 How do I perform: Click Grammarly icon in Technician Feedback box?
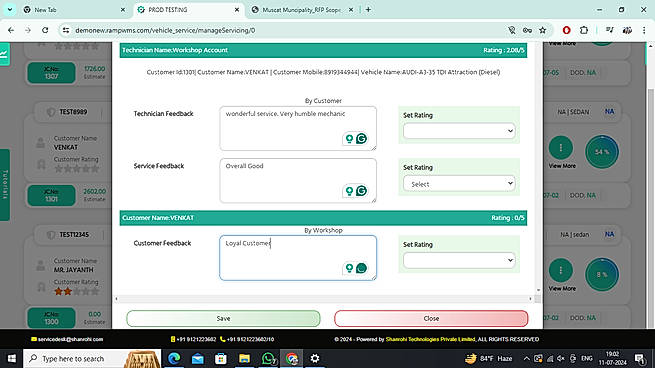(x=362, y=138)
